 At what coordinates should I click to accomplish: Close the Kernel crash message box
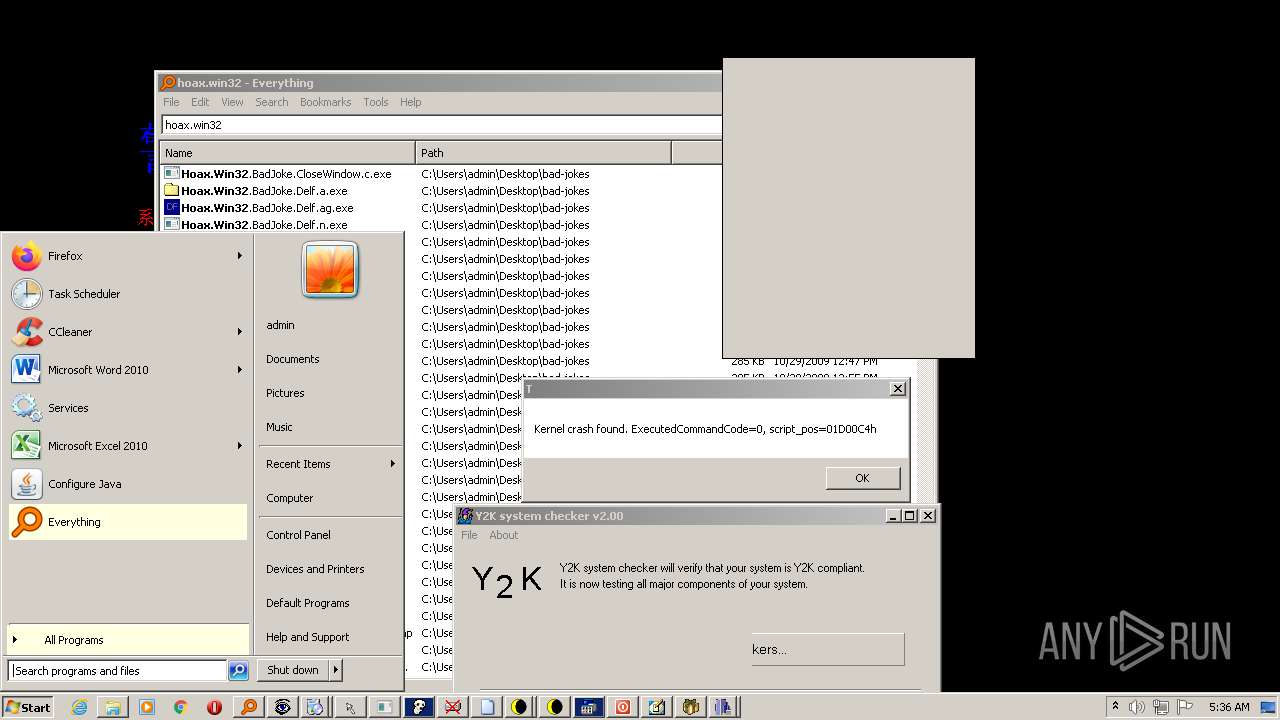coord(897,388)
